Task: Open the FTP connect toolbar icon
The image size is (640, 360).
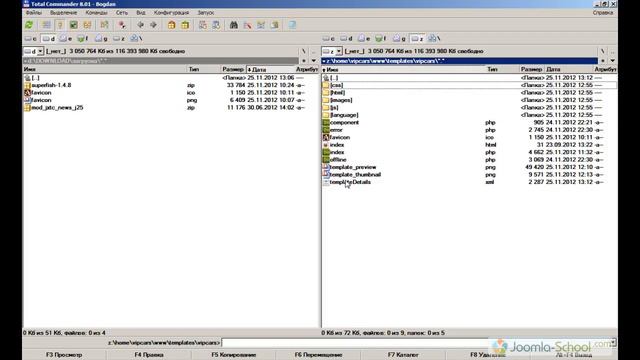Action: click(x=202, y=25)
